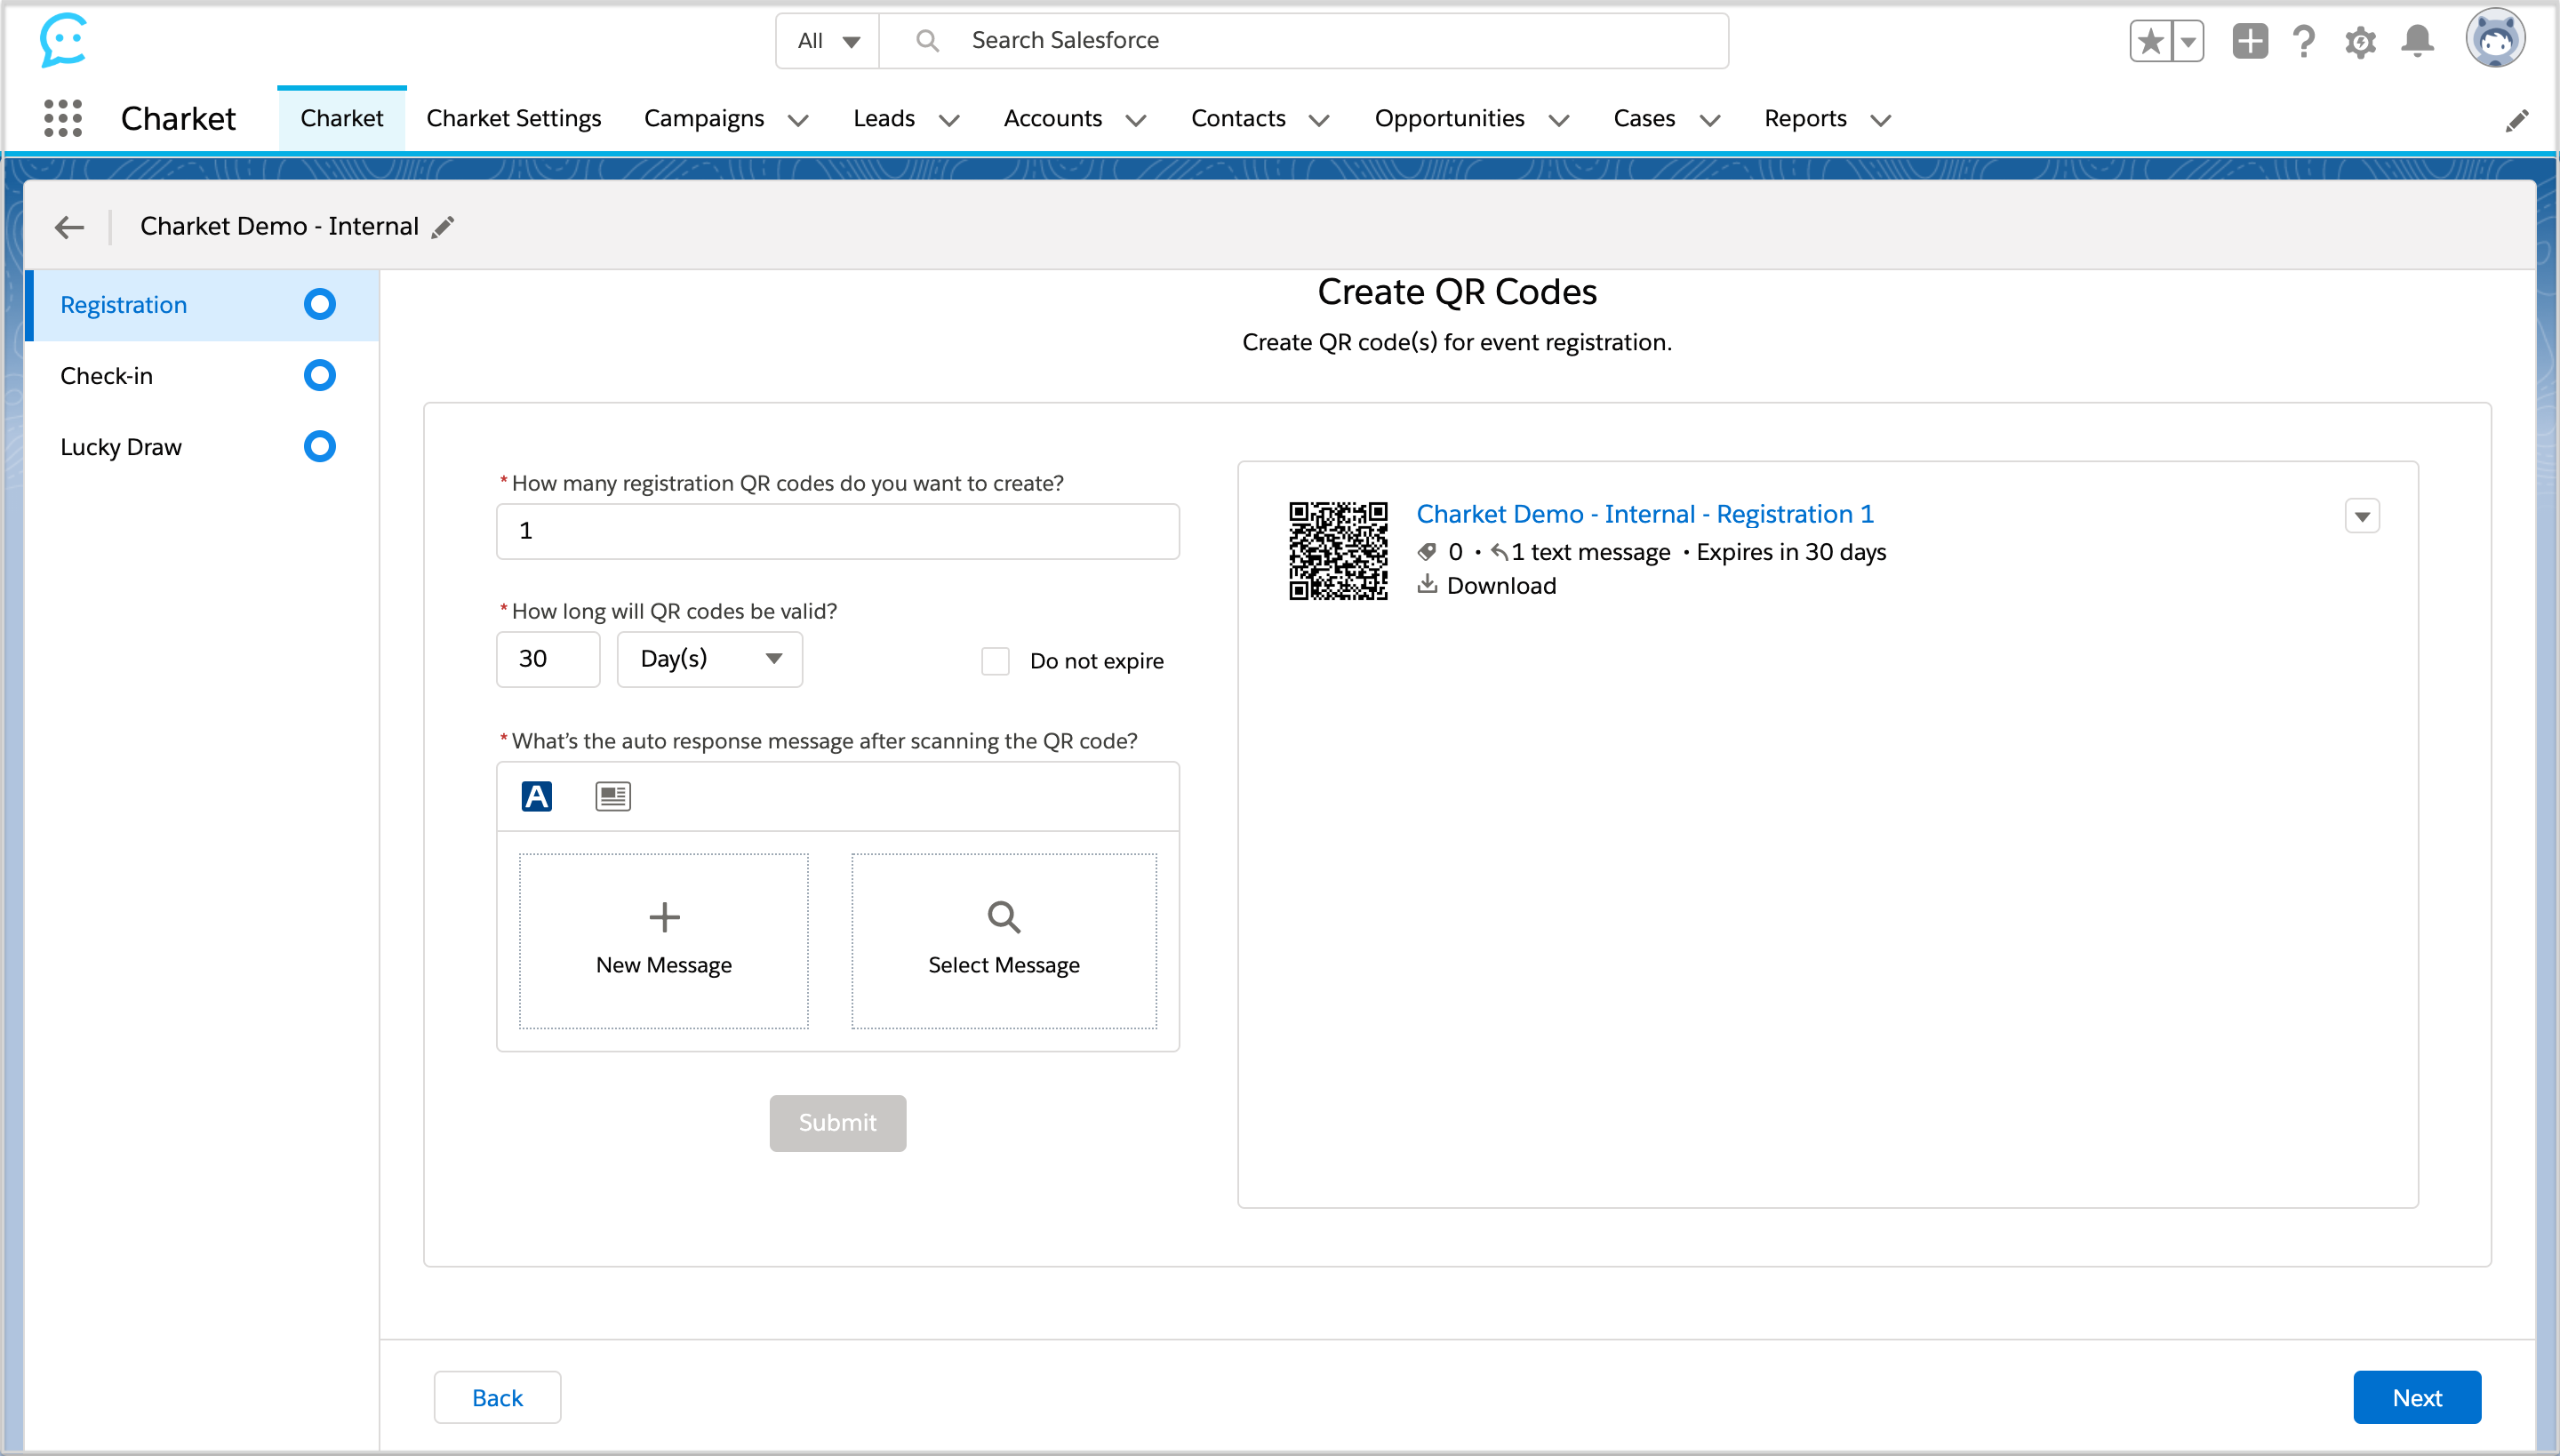This screenshot has height=1456, width=2560.
Task: Open the App Launcher grid icon
Action: [x=62, y=118]
